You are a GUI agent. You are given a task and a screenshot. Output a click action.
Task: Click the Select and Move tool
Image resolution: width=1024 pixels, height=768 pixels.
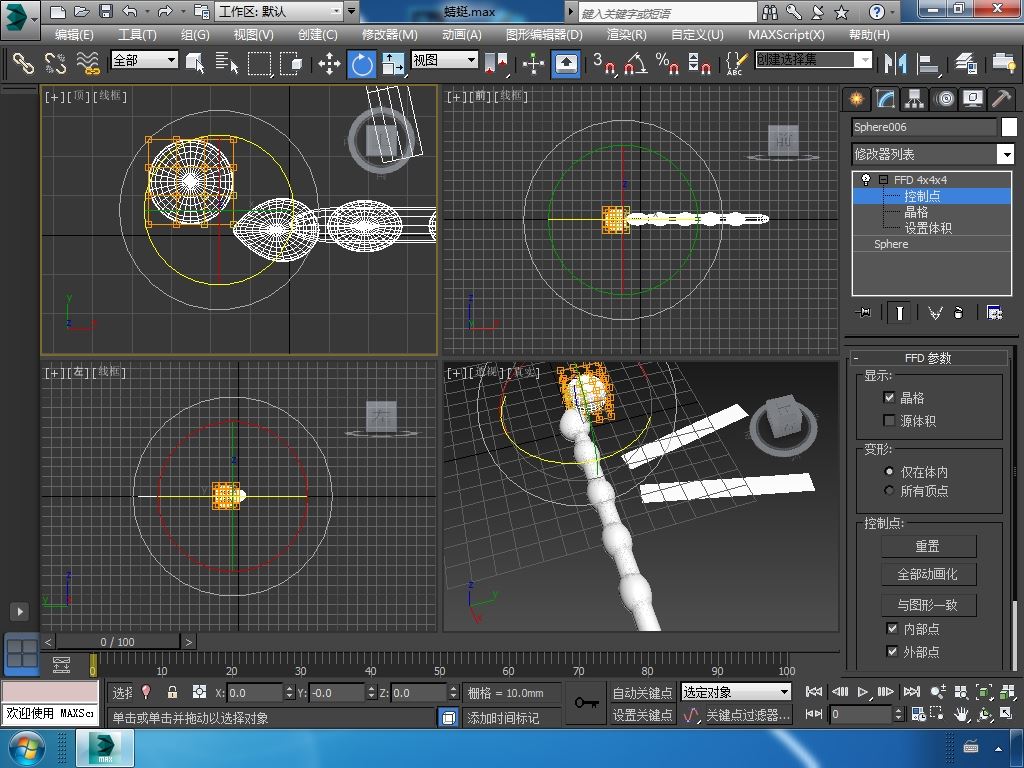(329, 64)
